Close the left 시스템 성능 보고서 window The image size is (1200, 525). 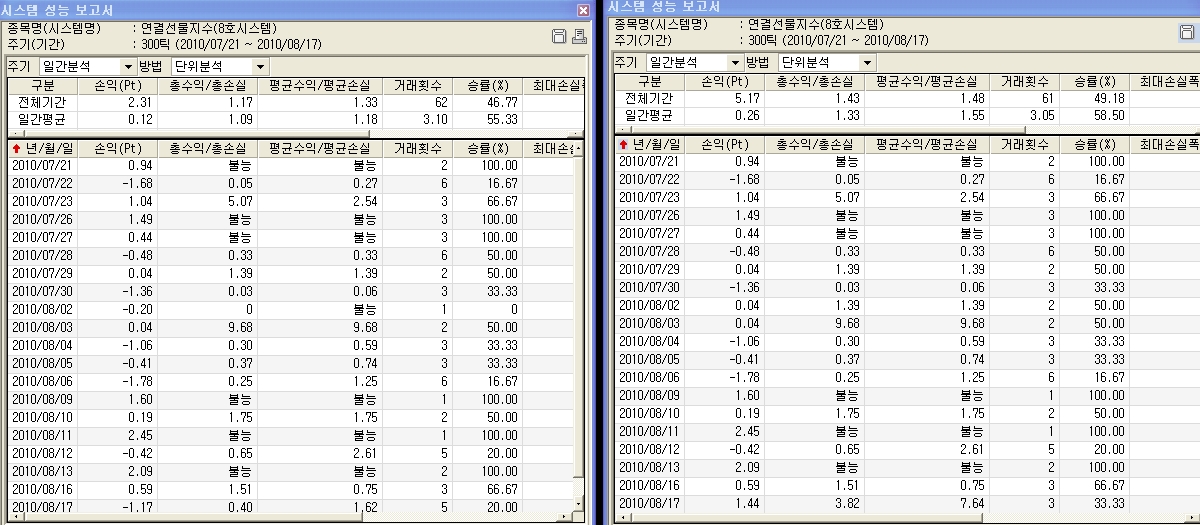(x=583, y=9)
